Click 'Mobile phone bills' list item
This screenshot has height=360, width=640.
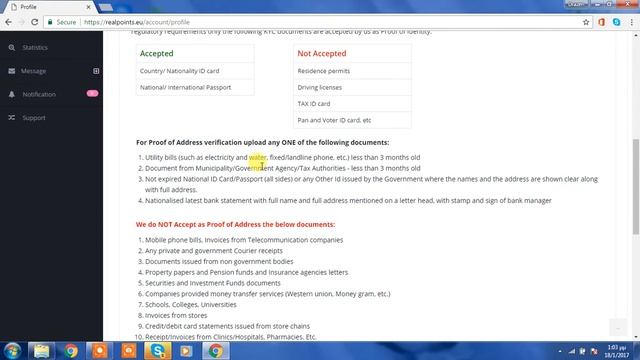tap(244, 240)
